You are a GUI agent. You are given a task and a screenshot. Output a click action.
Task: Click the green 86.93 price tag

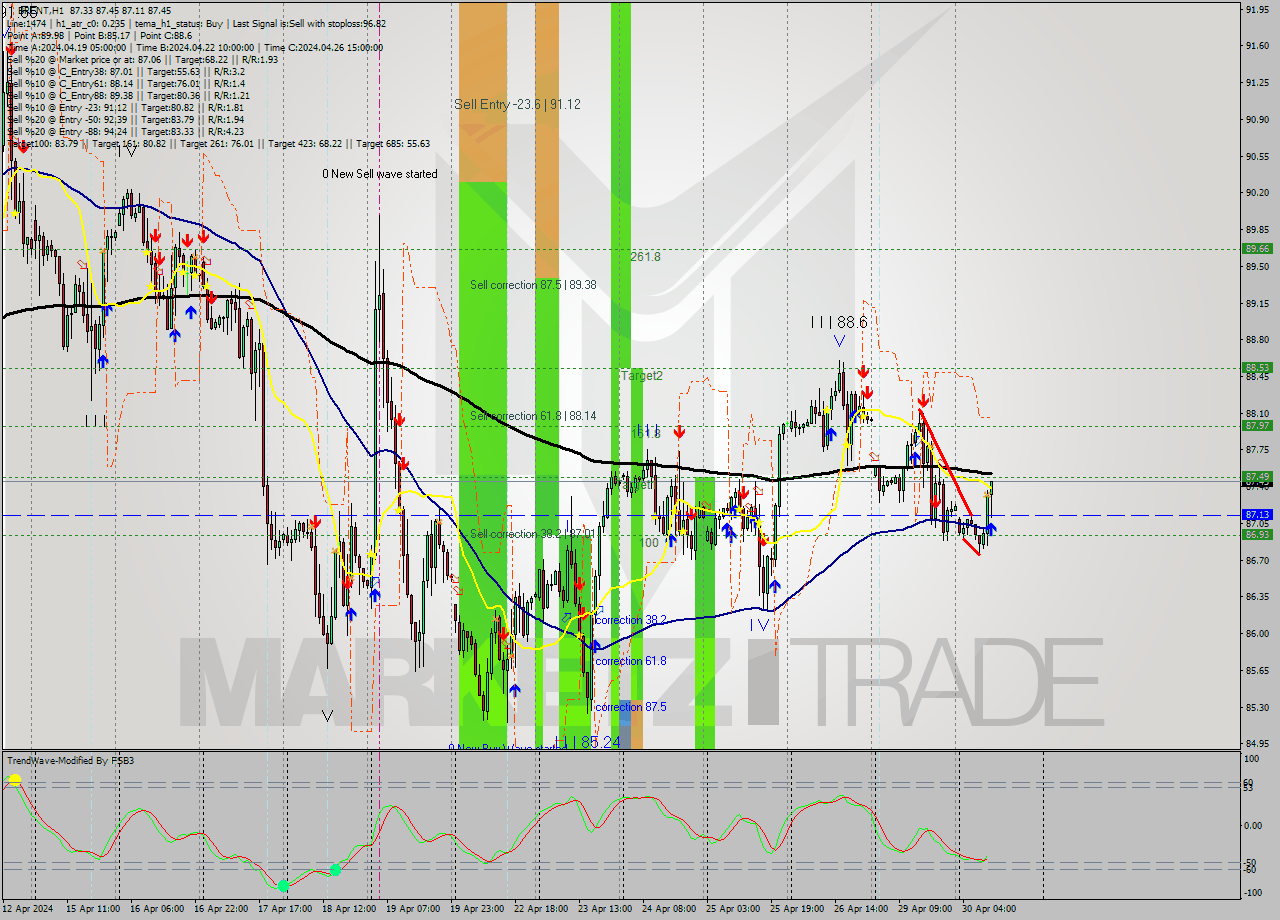tap(1257, 534)
